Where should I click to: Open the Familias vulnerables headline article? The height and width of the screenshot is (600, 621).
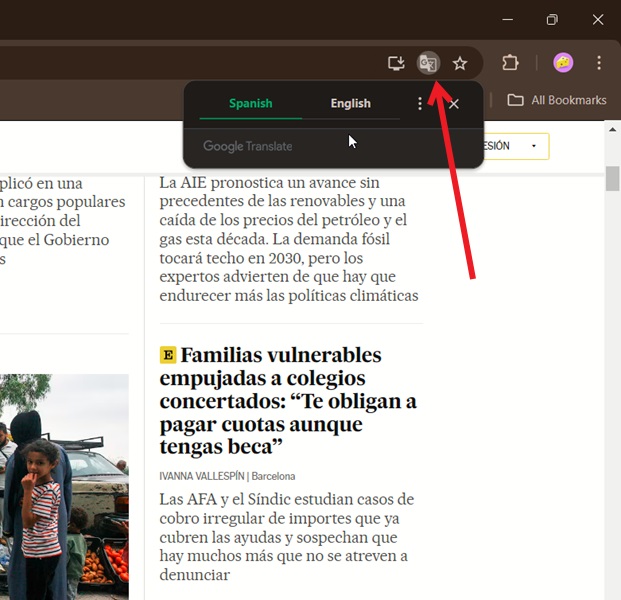tap(288, 401)
